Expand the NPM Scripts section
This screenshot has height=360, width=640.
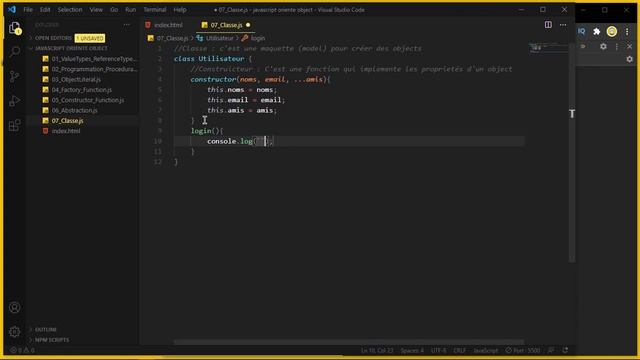[51, 340]
